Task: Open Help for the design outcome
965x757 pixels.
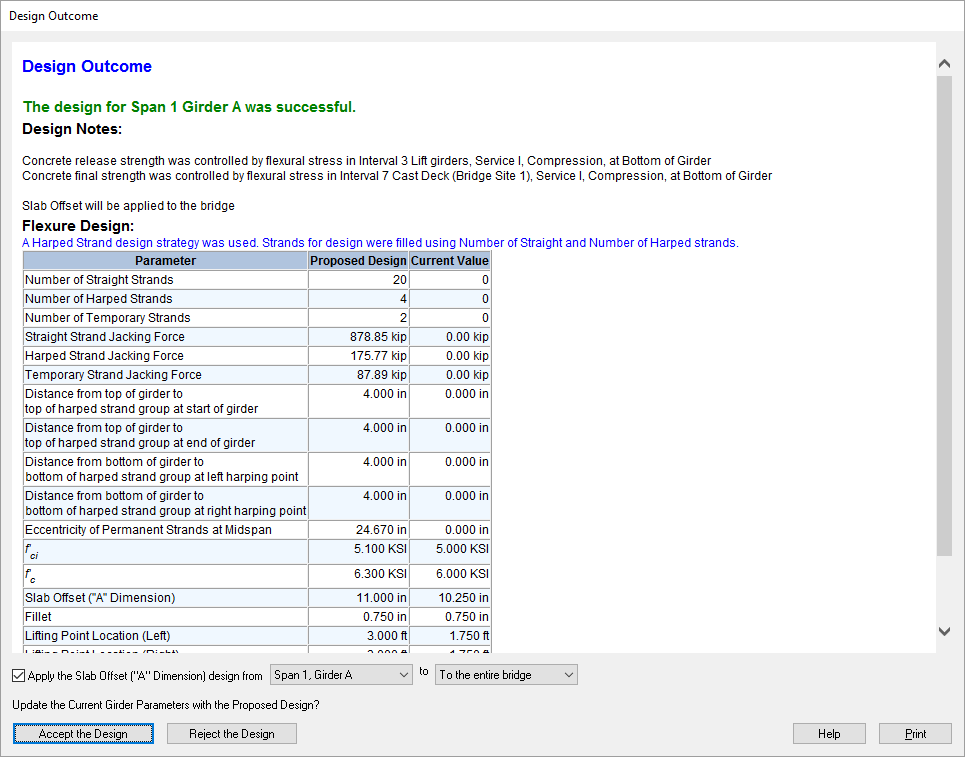Action: (x=829, y=734)
